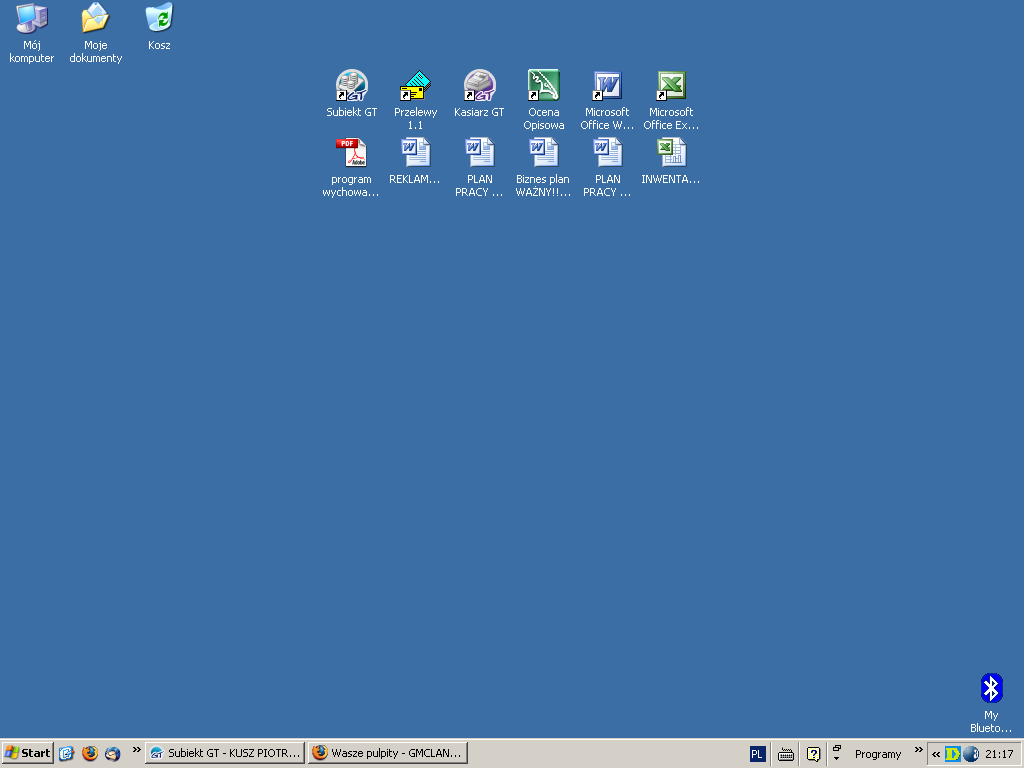The width and height of the screenshot is (1024, 768).
Task: Select the program wychowawczy PDF file
Action: tap(351, 154)
